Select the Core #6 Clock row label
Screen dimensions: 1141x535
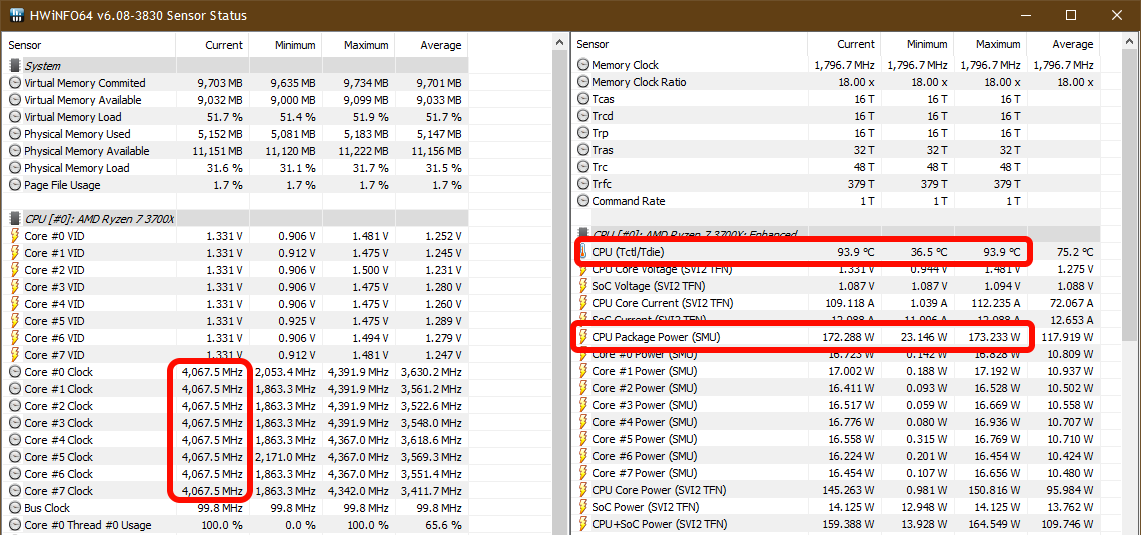tap(58, 474)
